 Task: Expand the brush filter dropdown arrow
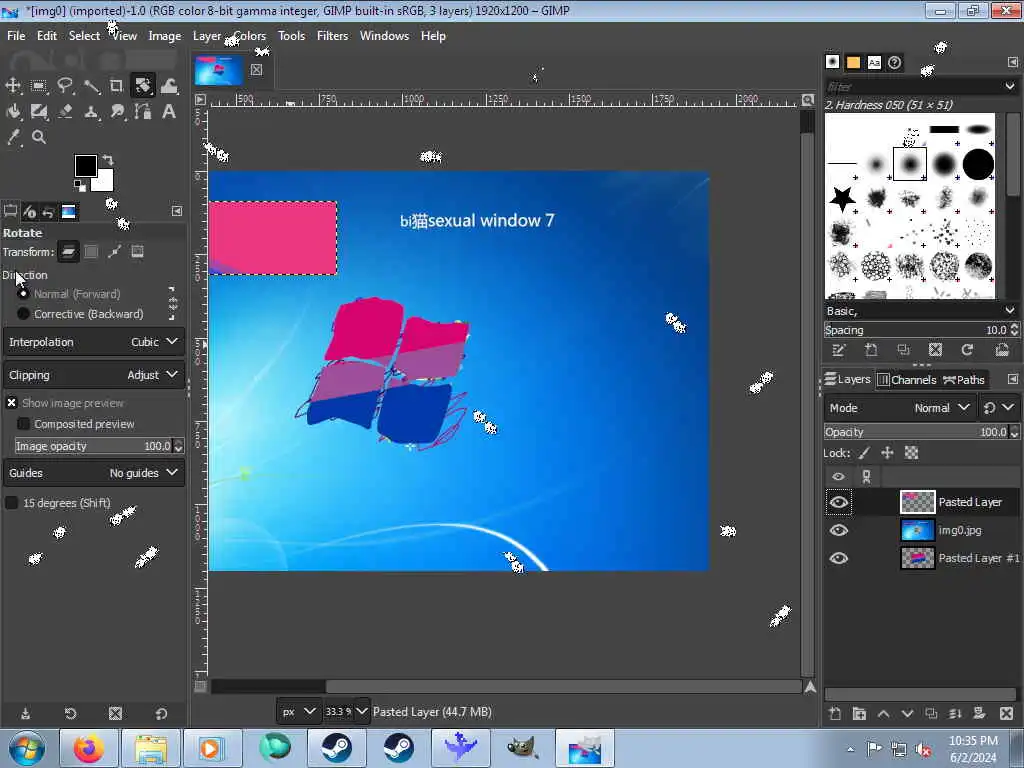click(x=1010, y=86)
